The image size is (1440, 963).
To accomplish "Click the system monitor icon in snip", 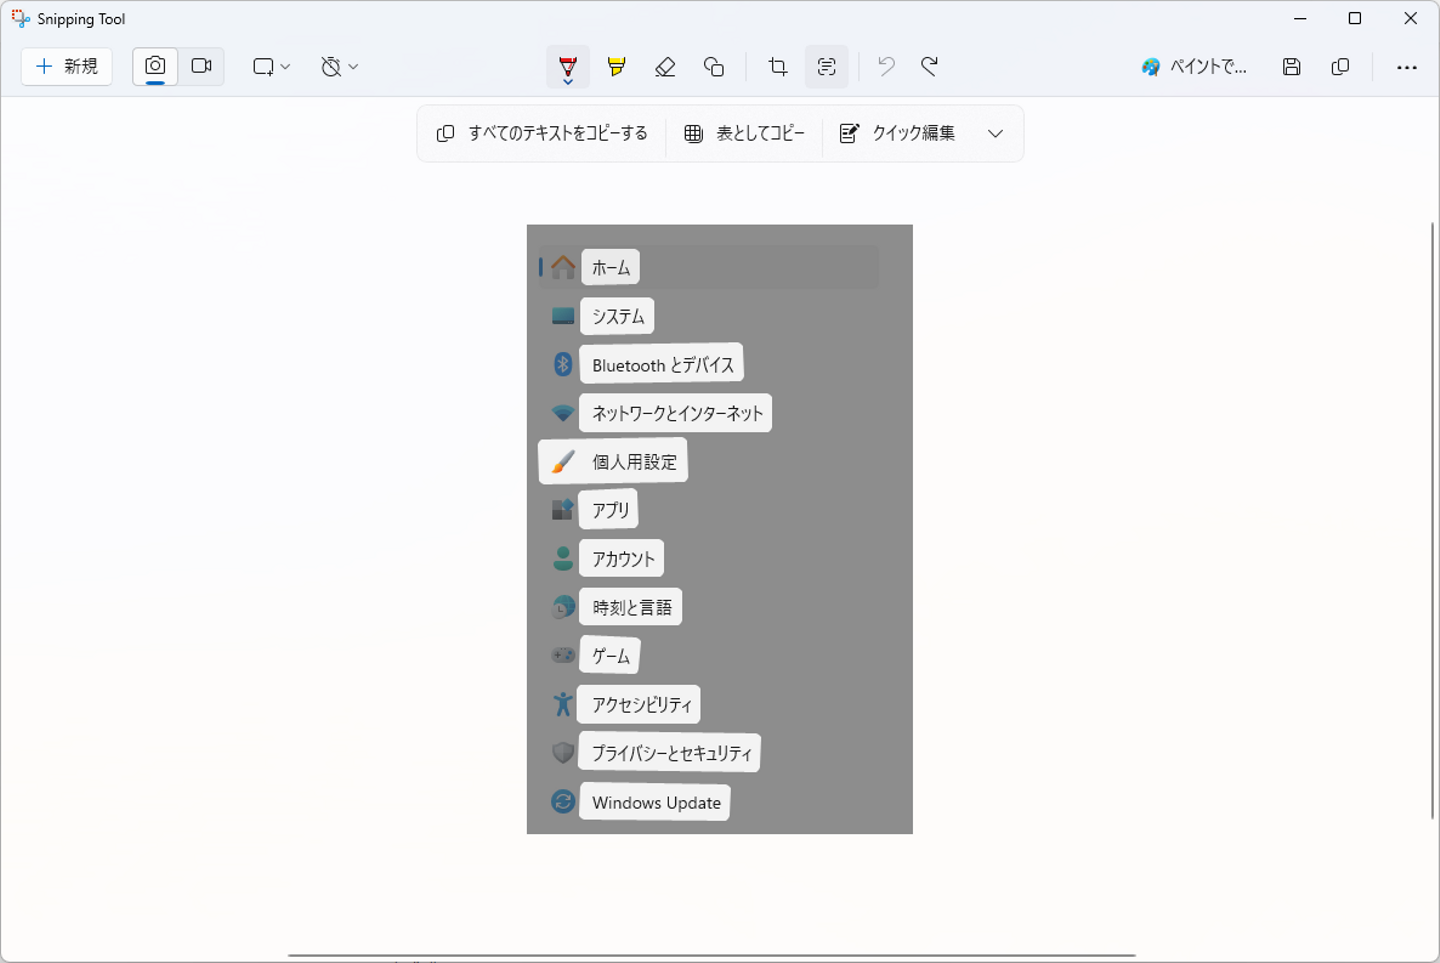I will coord(563,316).
